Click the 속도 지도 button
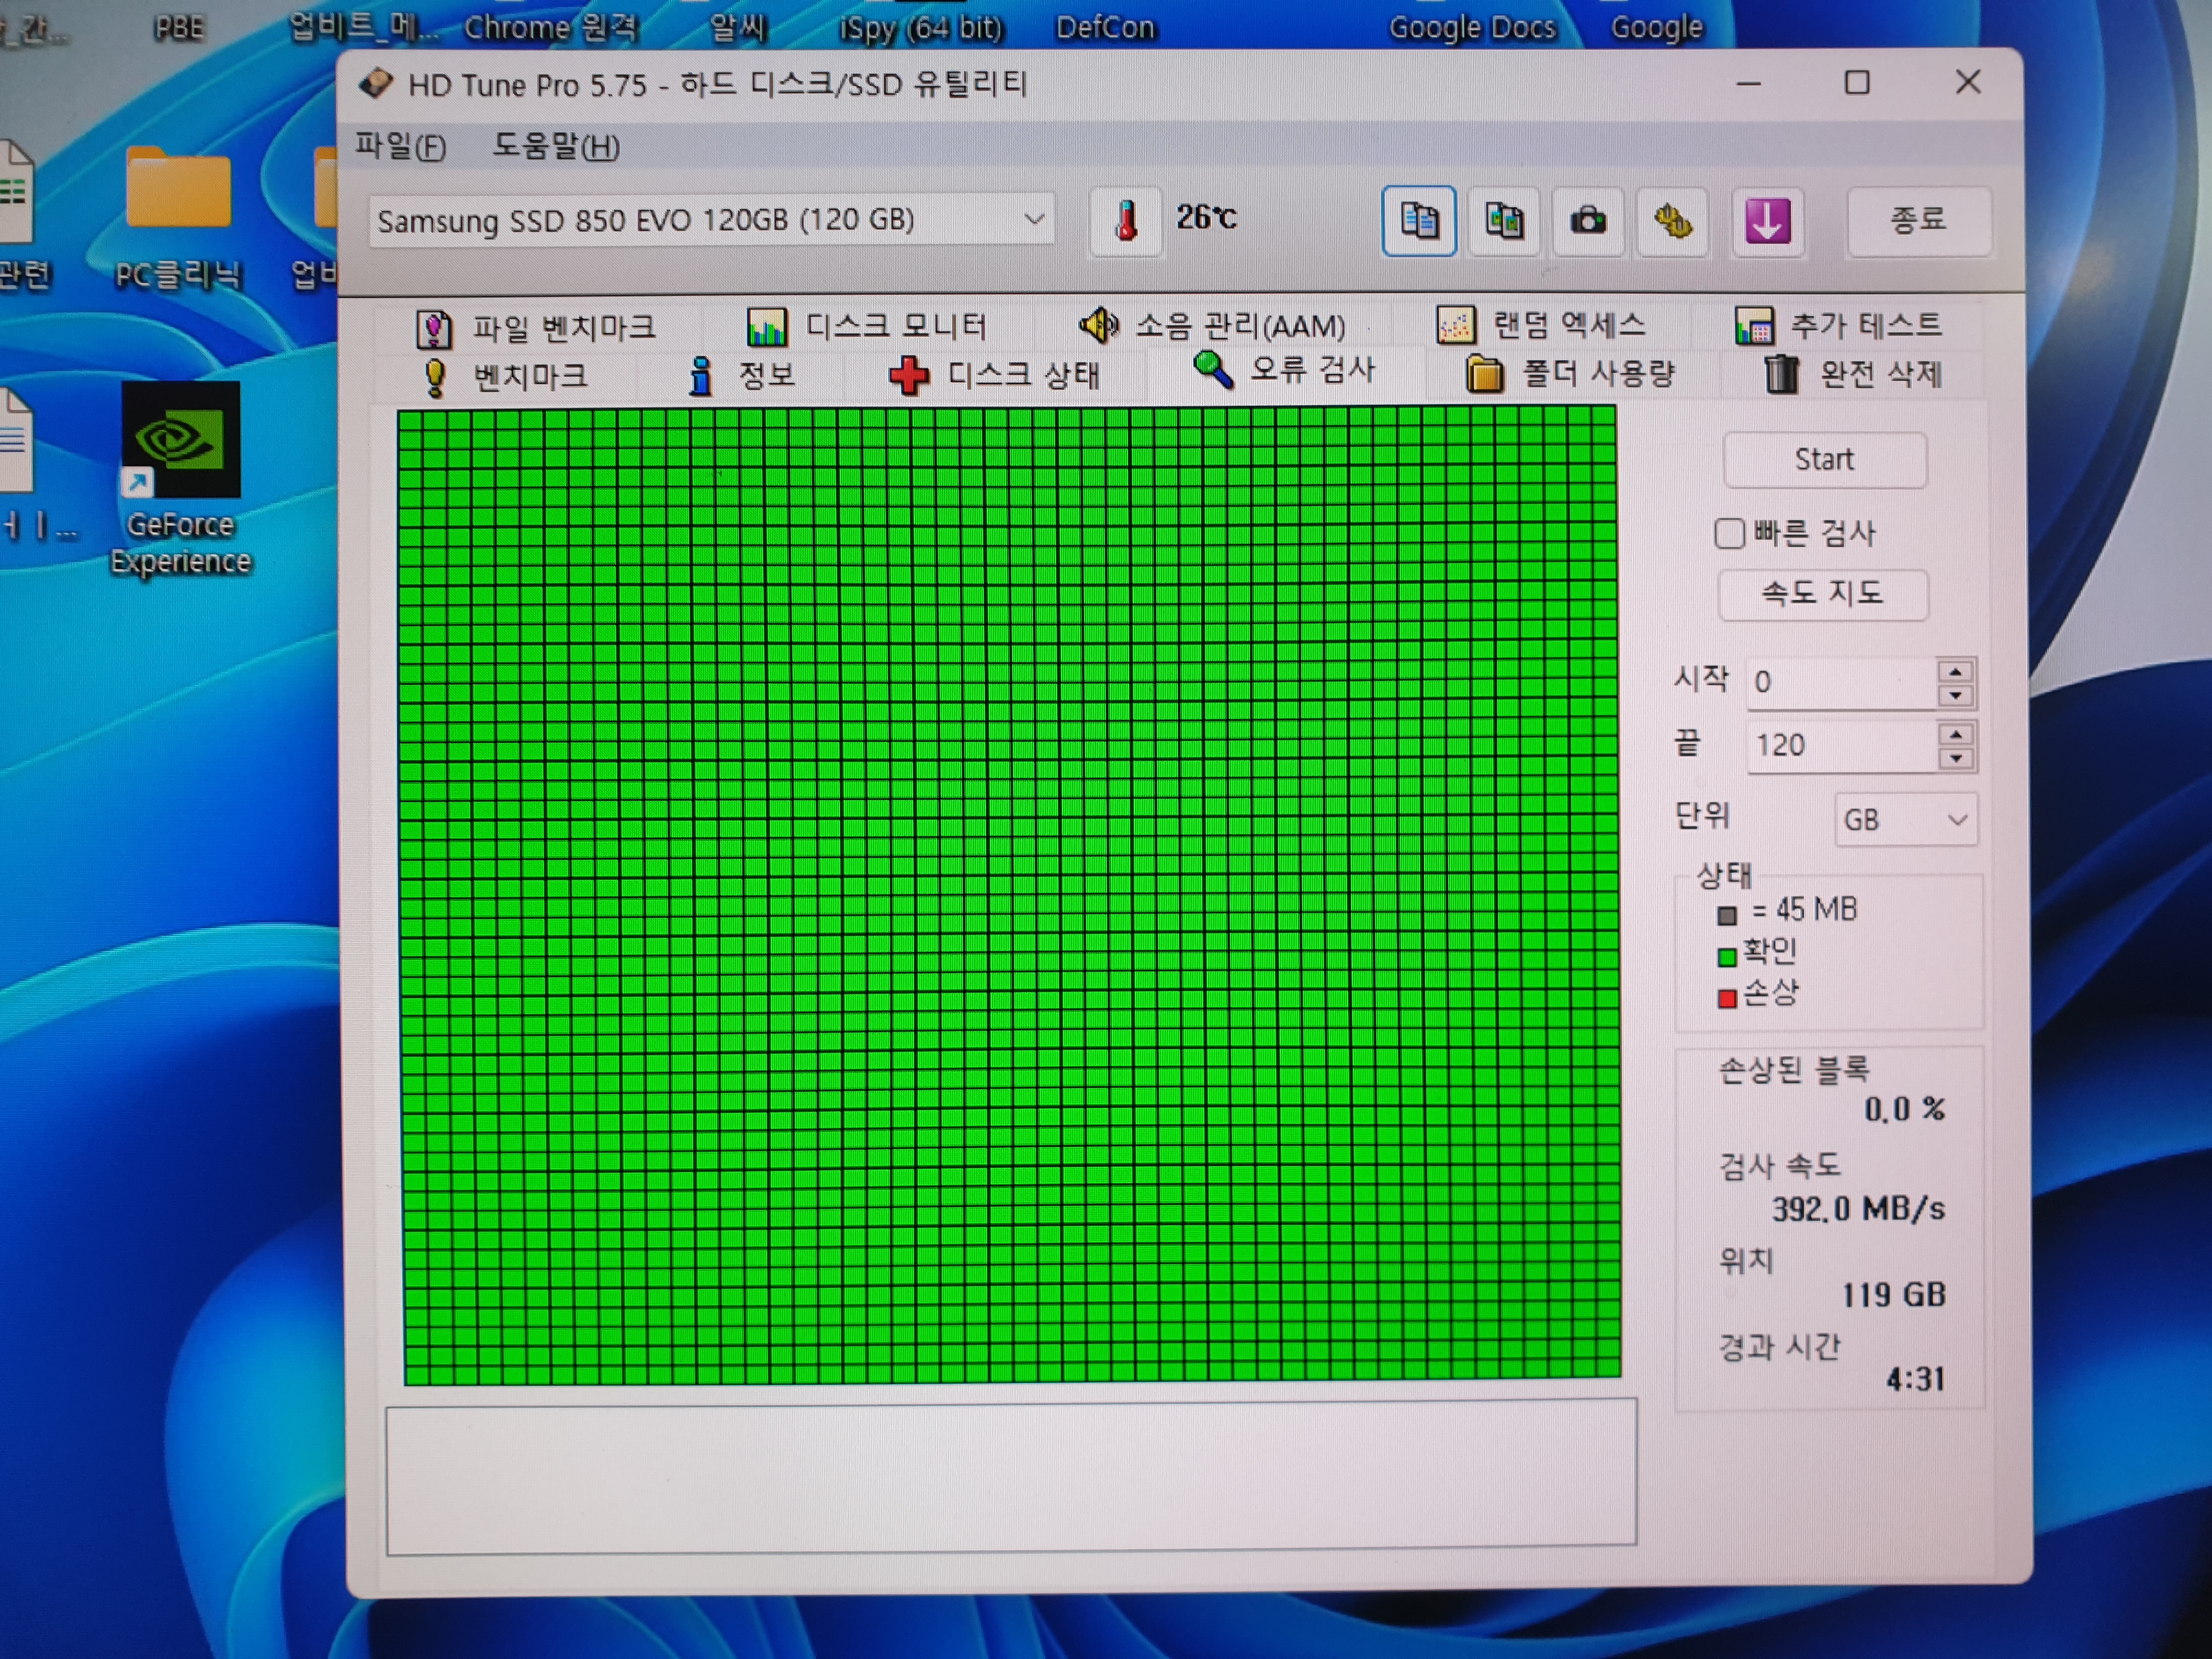The width and height of the screenshot is (2212, 1659). [1823, 594]
